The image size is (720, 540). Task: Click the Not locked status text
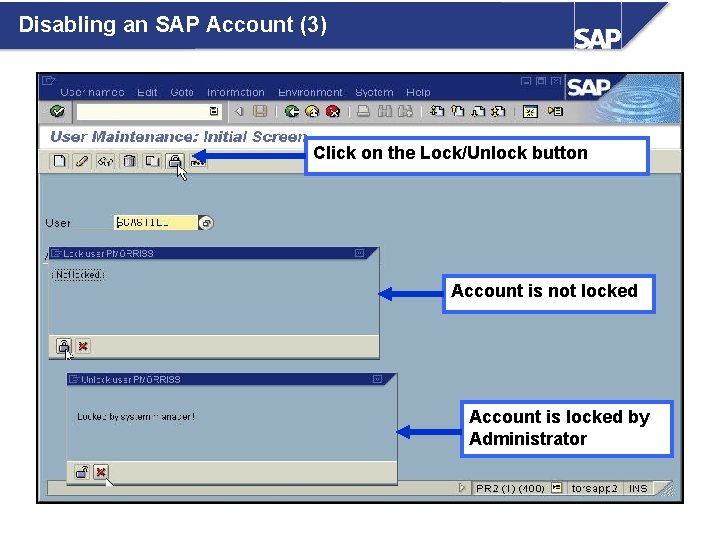pyautogui.click(x=79, y=275)
